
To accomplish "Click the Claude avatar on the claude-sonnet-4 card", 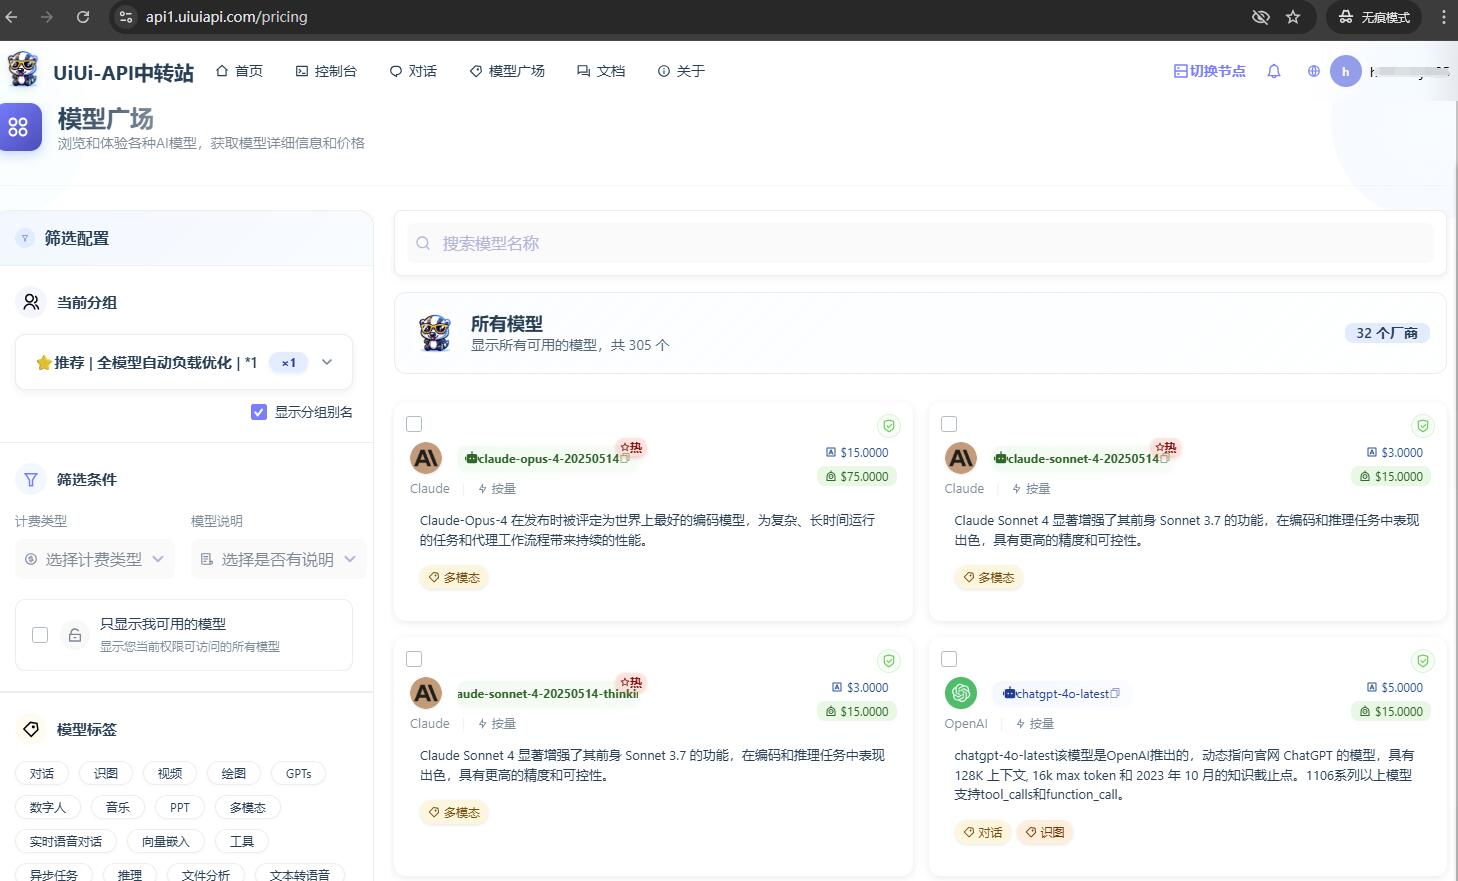I will [x=961, y=458].
